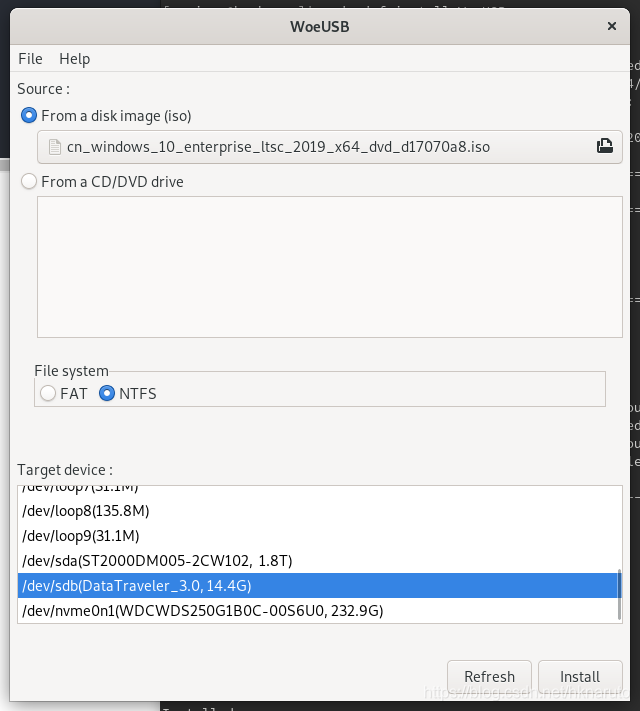Select /dev/loop9(31.1M) target device
The image size is (640, 711).
coord(318,536)
